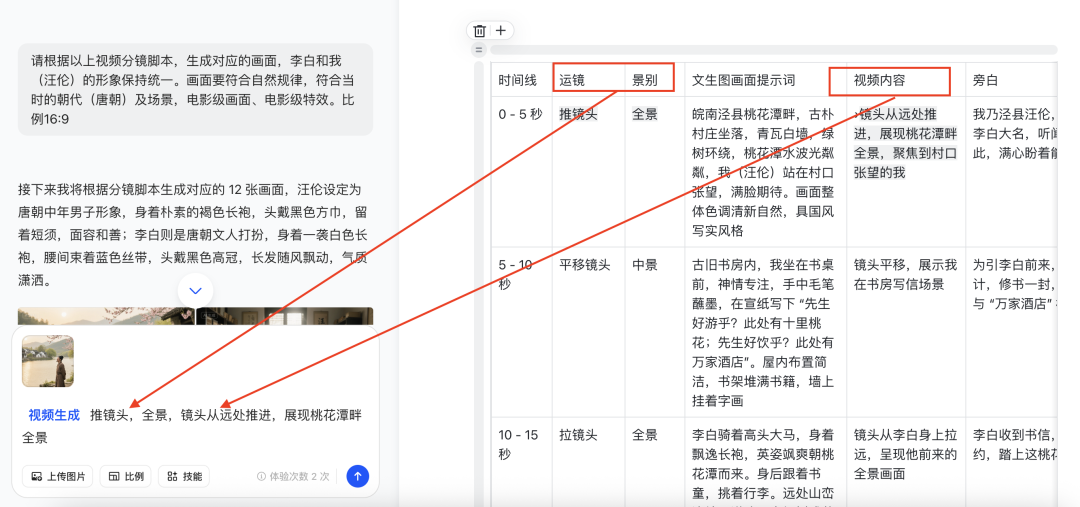Click the 0 - 5 秒 timeline cell

click(521, 172)
